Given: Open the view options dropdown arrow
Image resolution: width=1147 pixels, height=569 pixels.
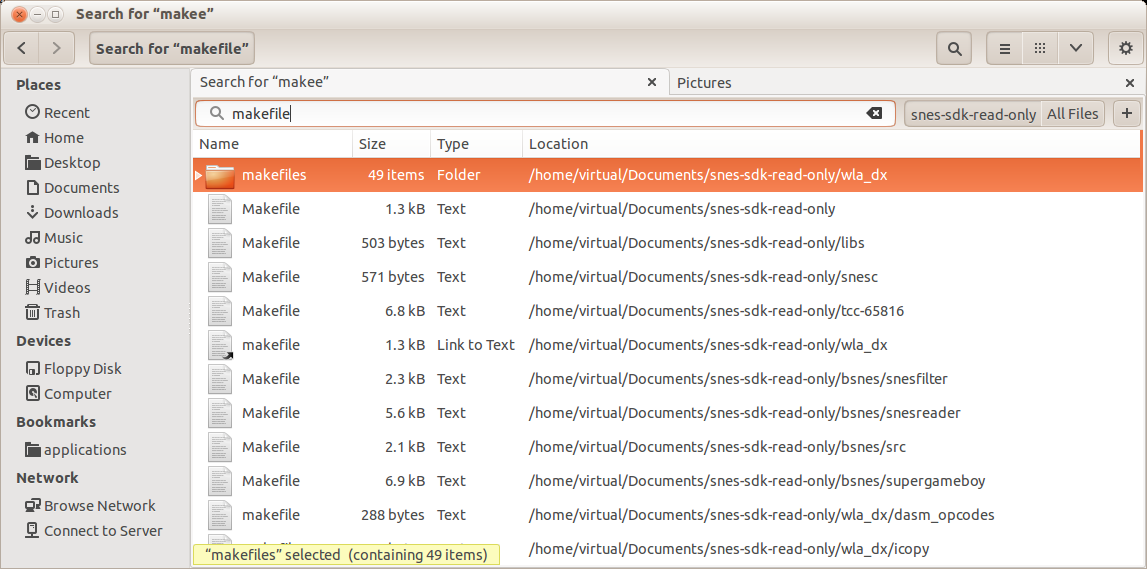Looking at the screenshot, I should 1075,48.
